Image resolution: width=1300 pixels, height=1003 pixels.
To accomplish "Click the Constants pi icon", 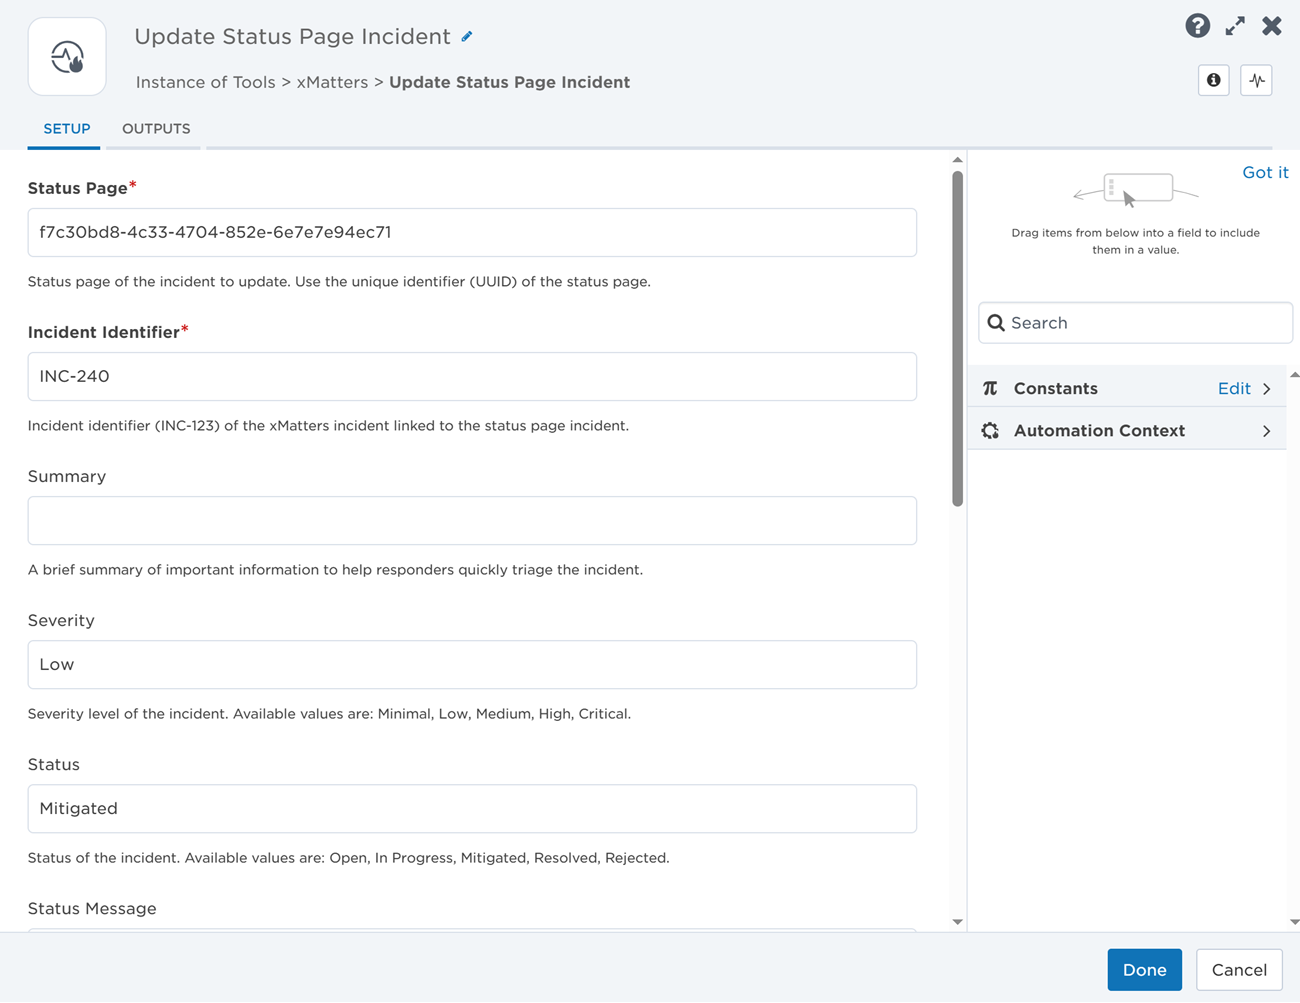I will pyautogui.click(x=990, y=389).
